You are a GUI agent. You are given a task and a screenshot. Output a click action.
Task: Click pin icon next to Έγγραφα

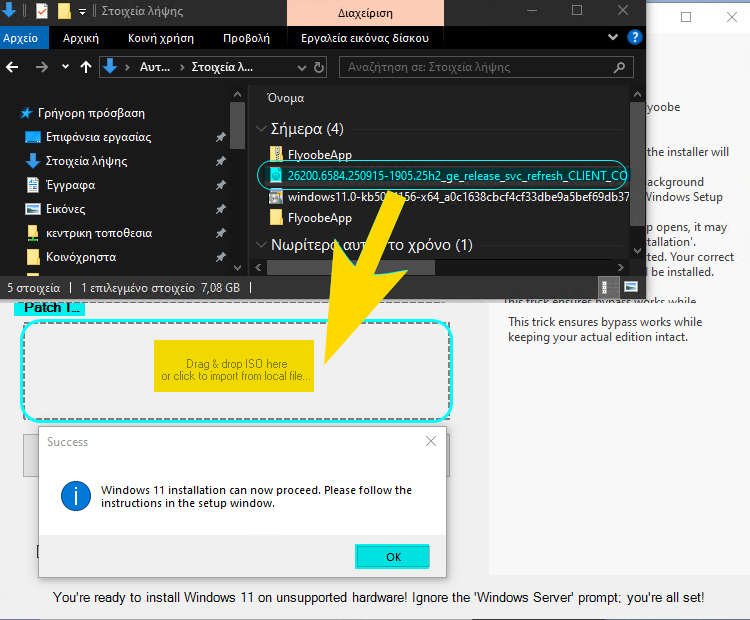221,185
